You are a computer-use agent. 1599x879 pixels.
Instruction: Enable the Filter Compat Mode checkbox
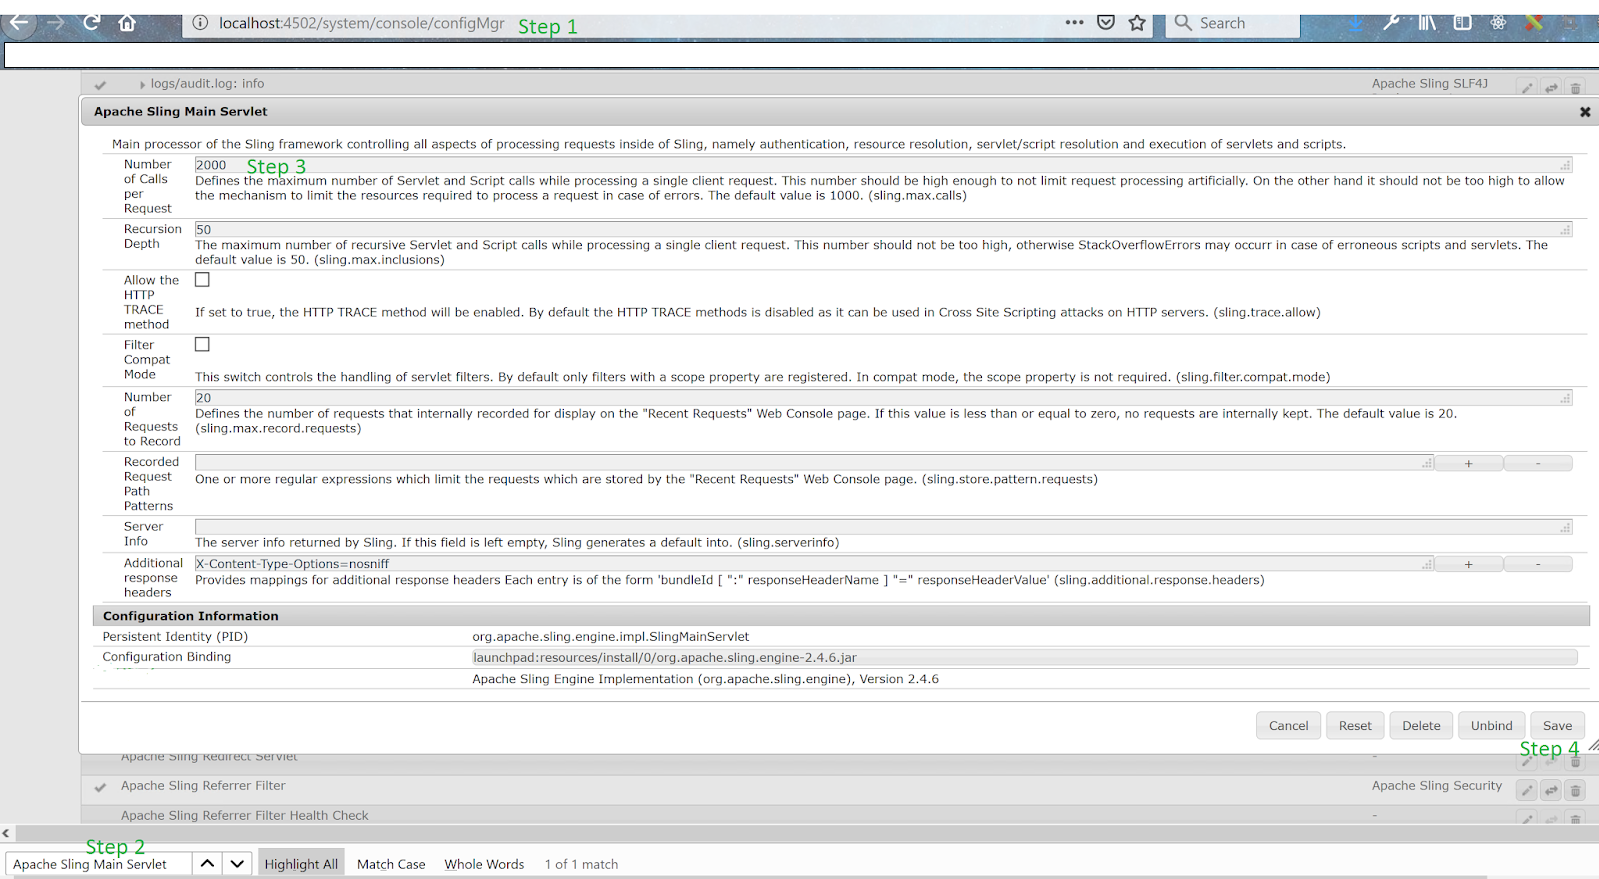[x=202, y=344]
